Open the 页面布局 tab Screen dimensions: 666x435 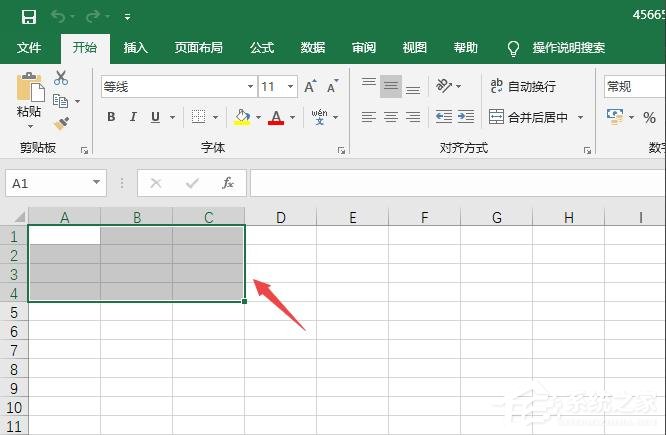pyautogui.click(x=198, y=48)
